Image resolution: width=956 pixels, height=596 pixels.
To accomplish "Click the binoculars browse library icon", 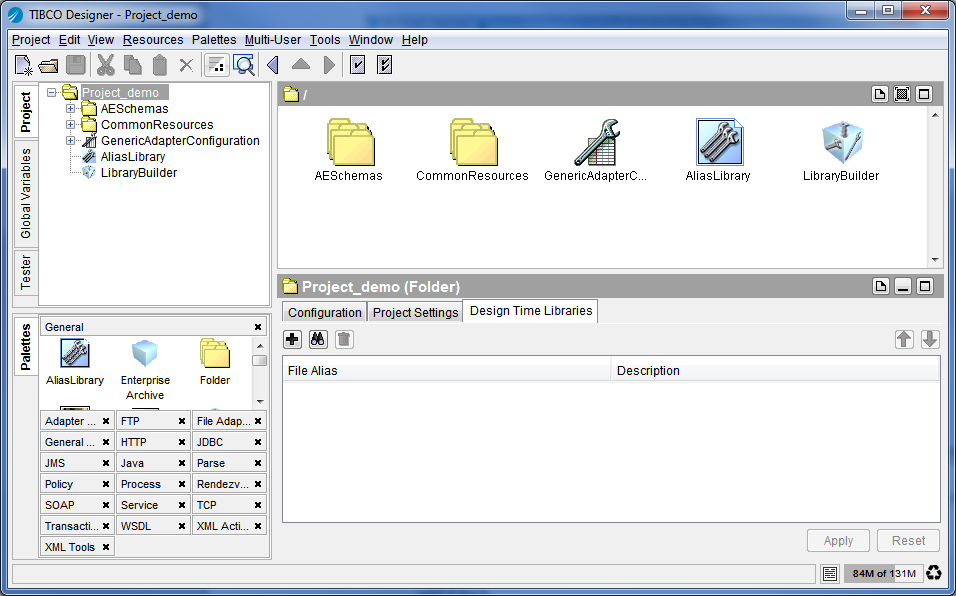I will coord(318,339).
